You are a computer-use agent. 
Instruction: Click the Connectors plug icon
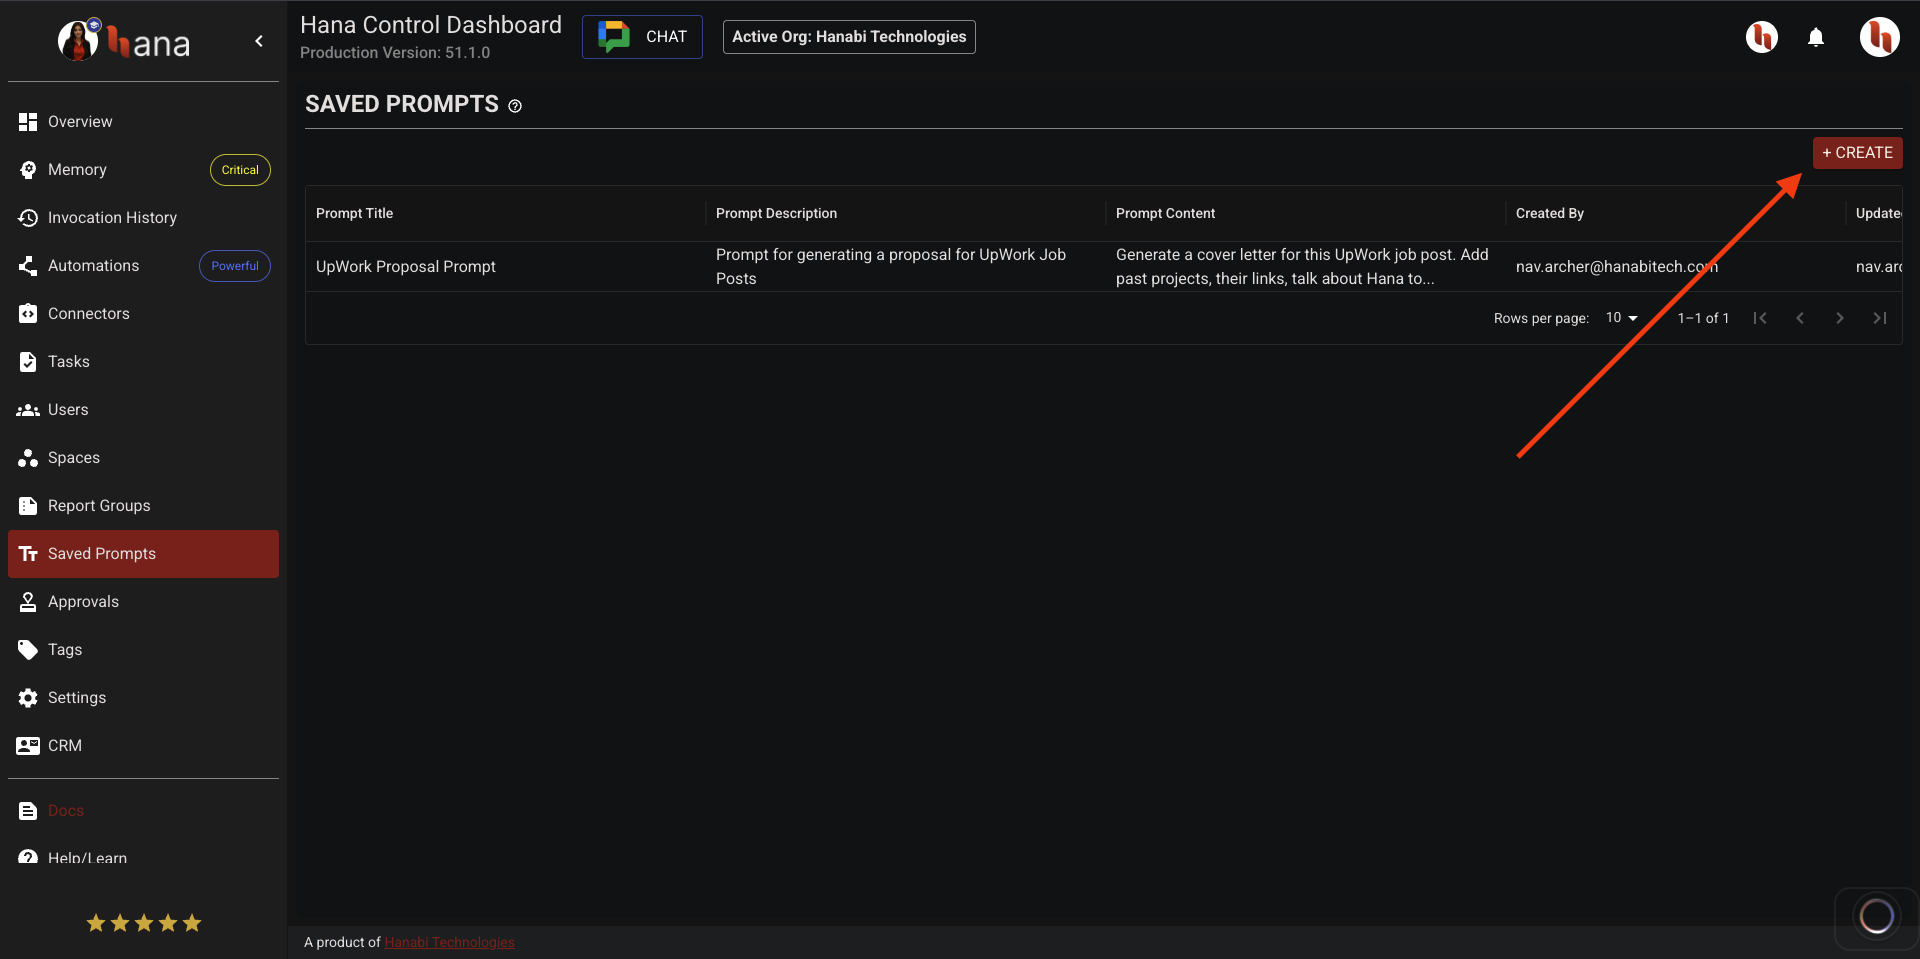point(28,314)
